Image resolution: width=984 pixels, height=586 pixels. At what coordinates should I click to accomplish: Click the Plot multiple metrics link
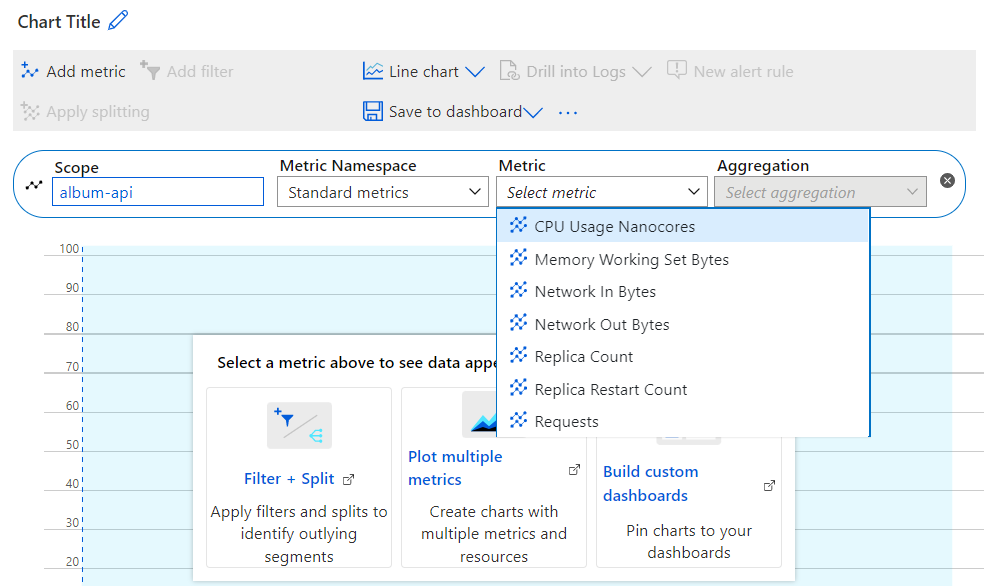pos(455,468)
